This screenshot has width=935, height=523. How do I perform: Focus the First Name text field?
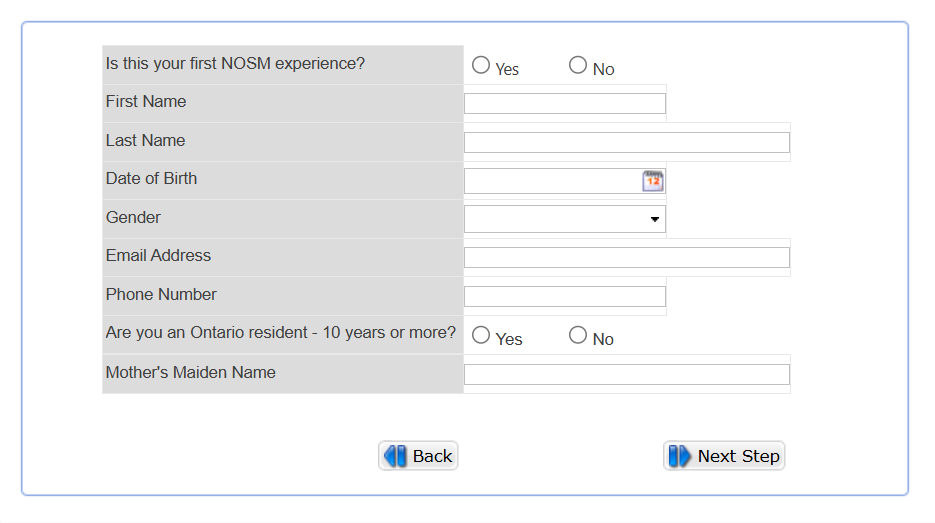[x=565, y=103]
